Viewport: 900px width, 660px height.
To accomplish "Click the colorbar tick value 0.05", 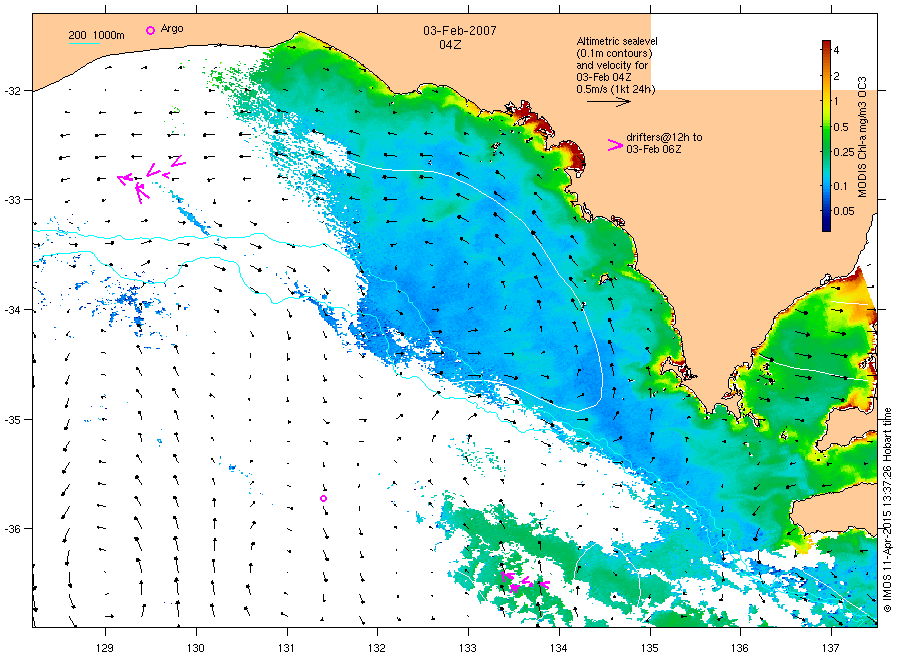I will pos(844,211).
